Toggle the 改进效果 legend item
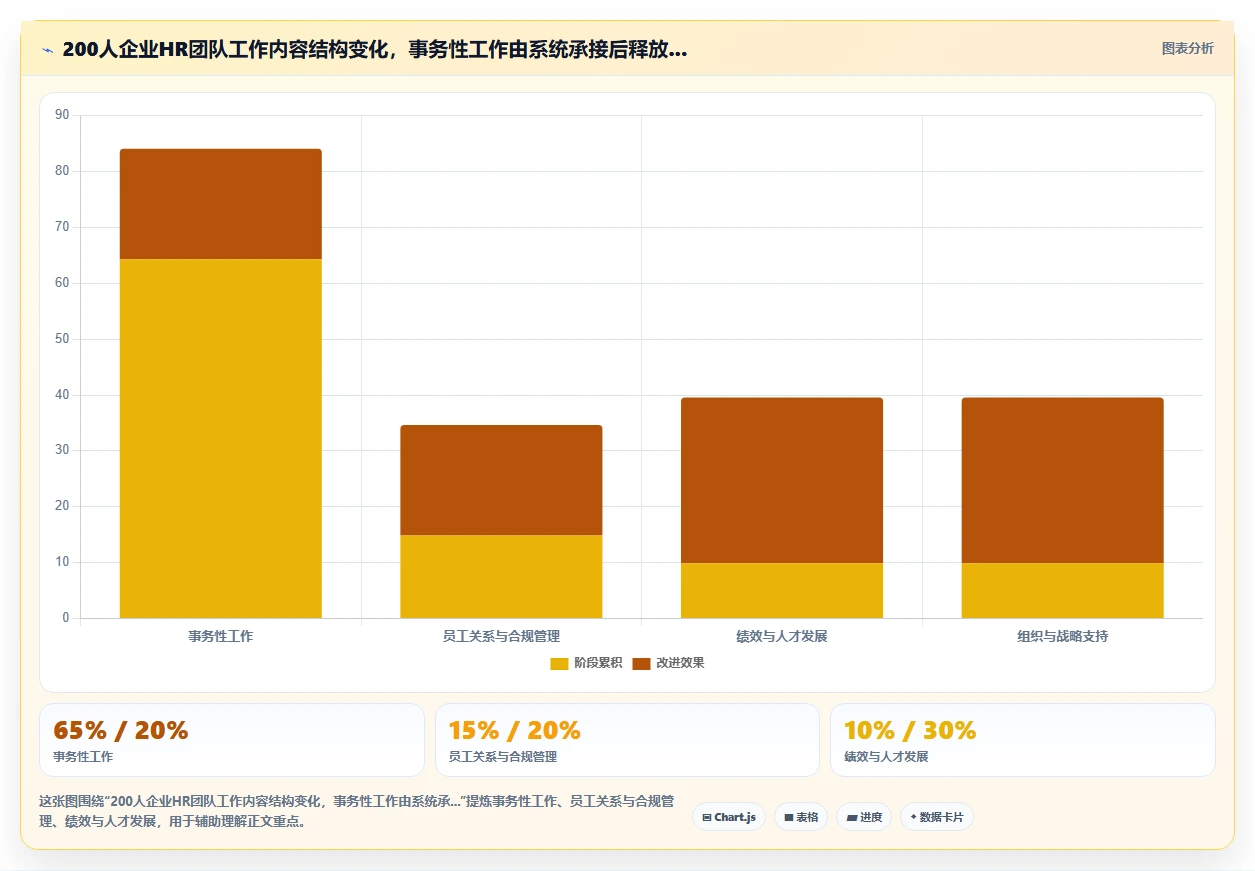The image size is (1255, 871). 668,664
